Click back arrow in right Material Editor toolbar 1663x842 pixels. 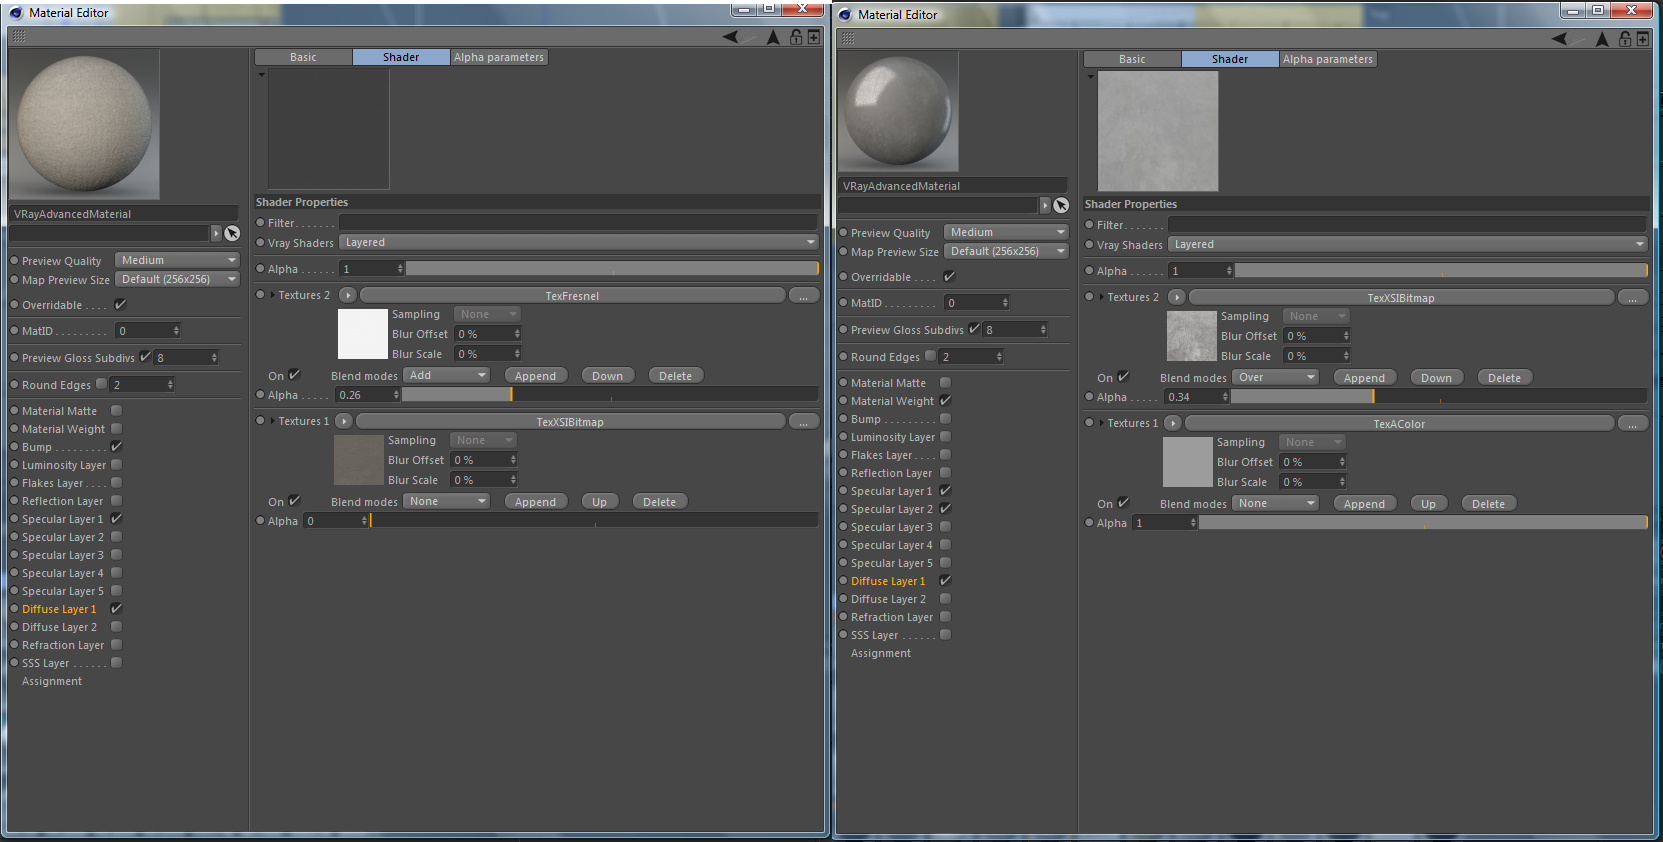pyautogui.click(x=1560, y=39)
